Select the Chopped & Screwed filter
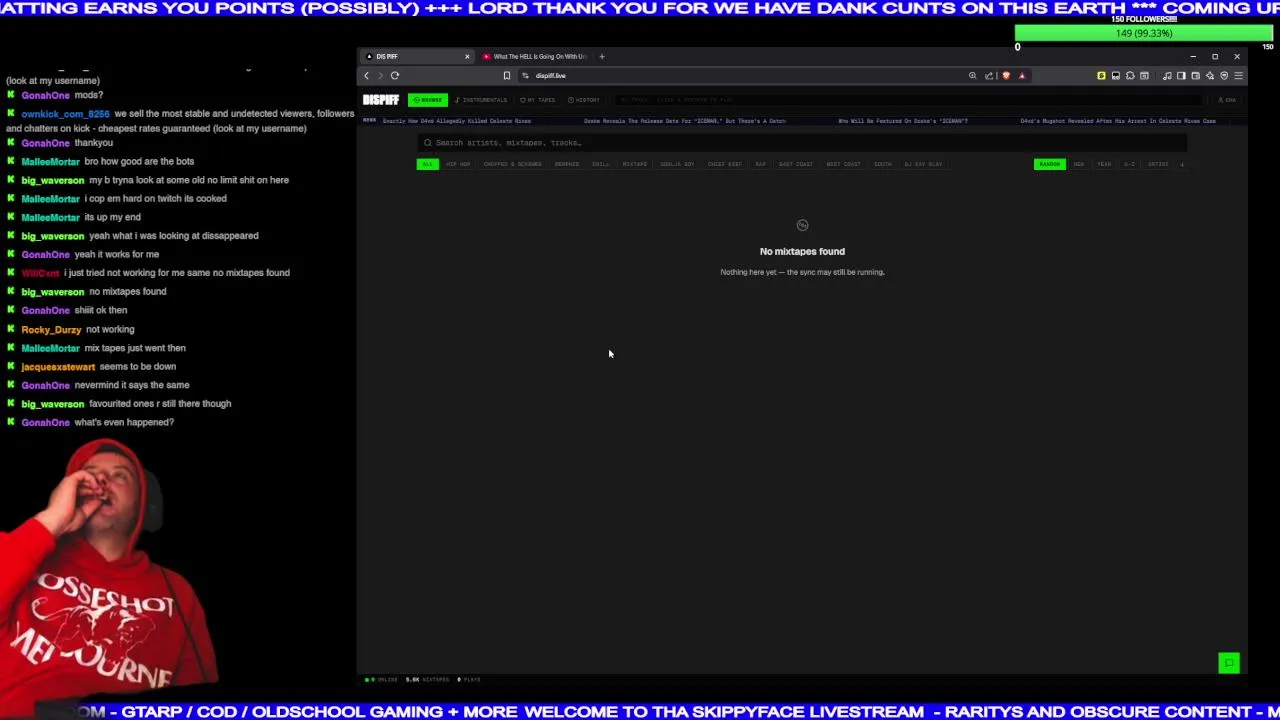The height and width of the screenshot is (720, 1280). pyautogui.click(x=512, y=164)
